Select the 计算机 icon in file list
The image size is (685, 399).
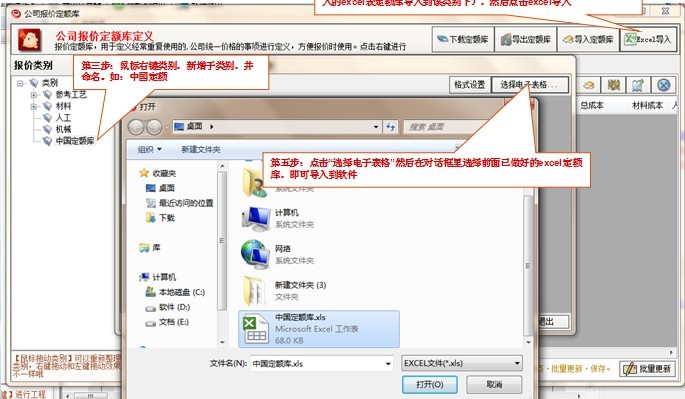pyautogui.click(x=256, y=218)
